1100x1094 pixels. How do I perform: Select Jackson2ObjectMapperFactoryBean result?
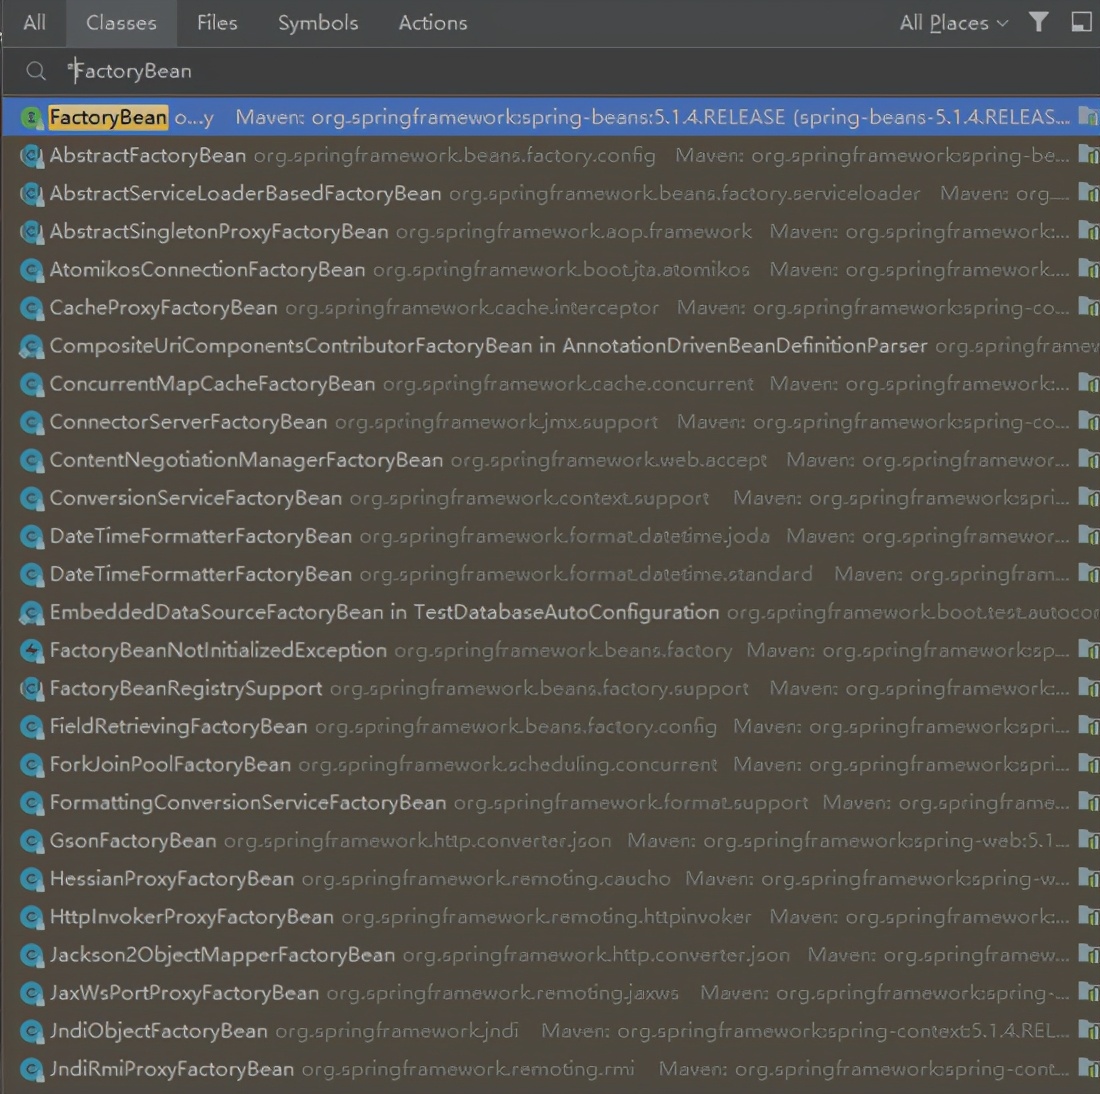(551, 954)
